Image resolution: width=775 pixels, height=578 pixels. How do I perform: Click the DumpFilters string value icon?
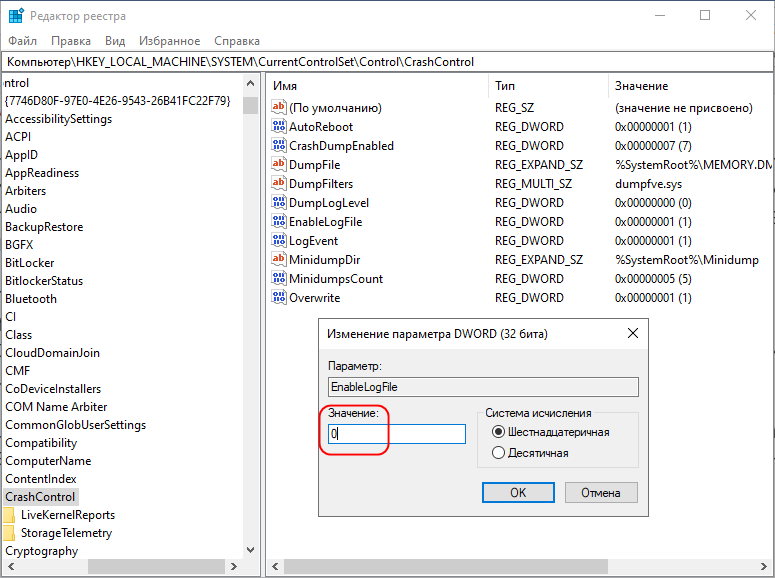click(279, 183)
